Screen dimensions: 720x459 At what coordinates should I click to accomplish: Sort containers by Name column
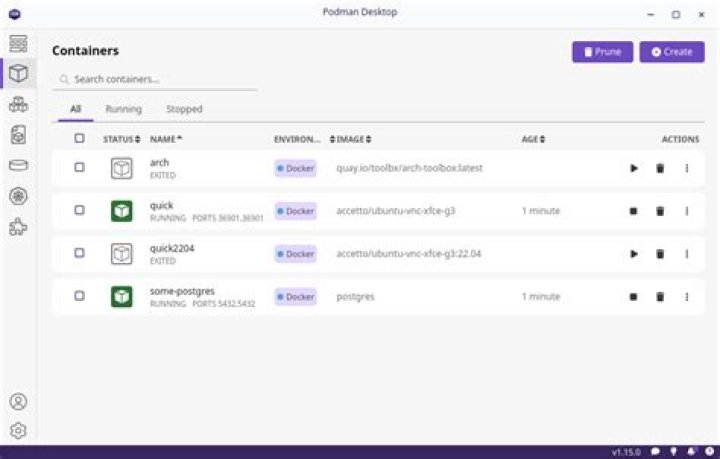(x=166, y=139)
